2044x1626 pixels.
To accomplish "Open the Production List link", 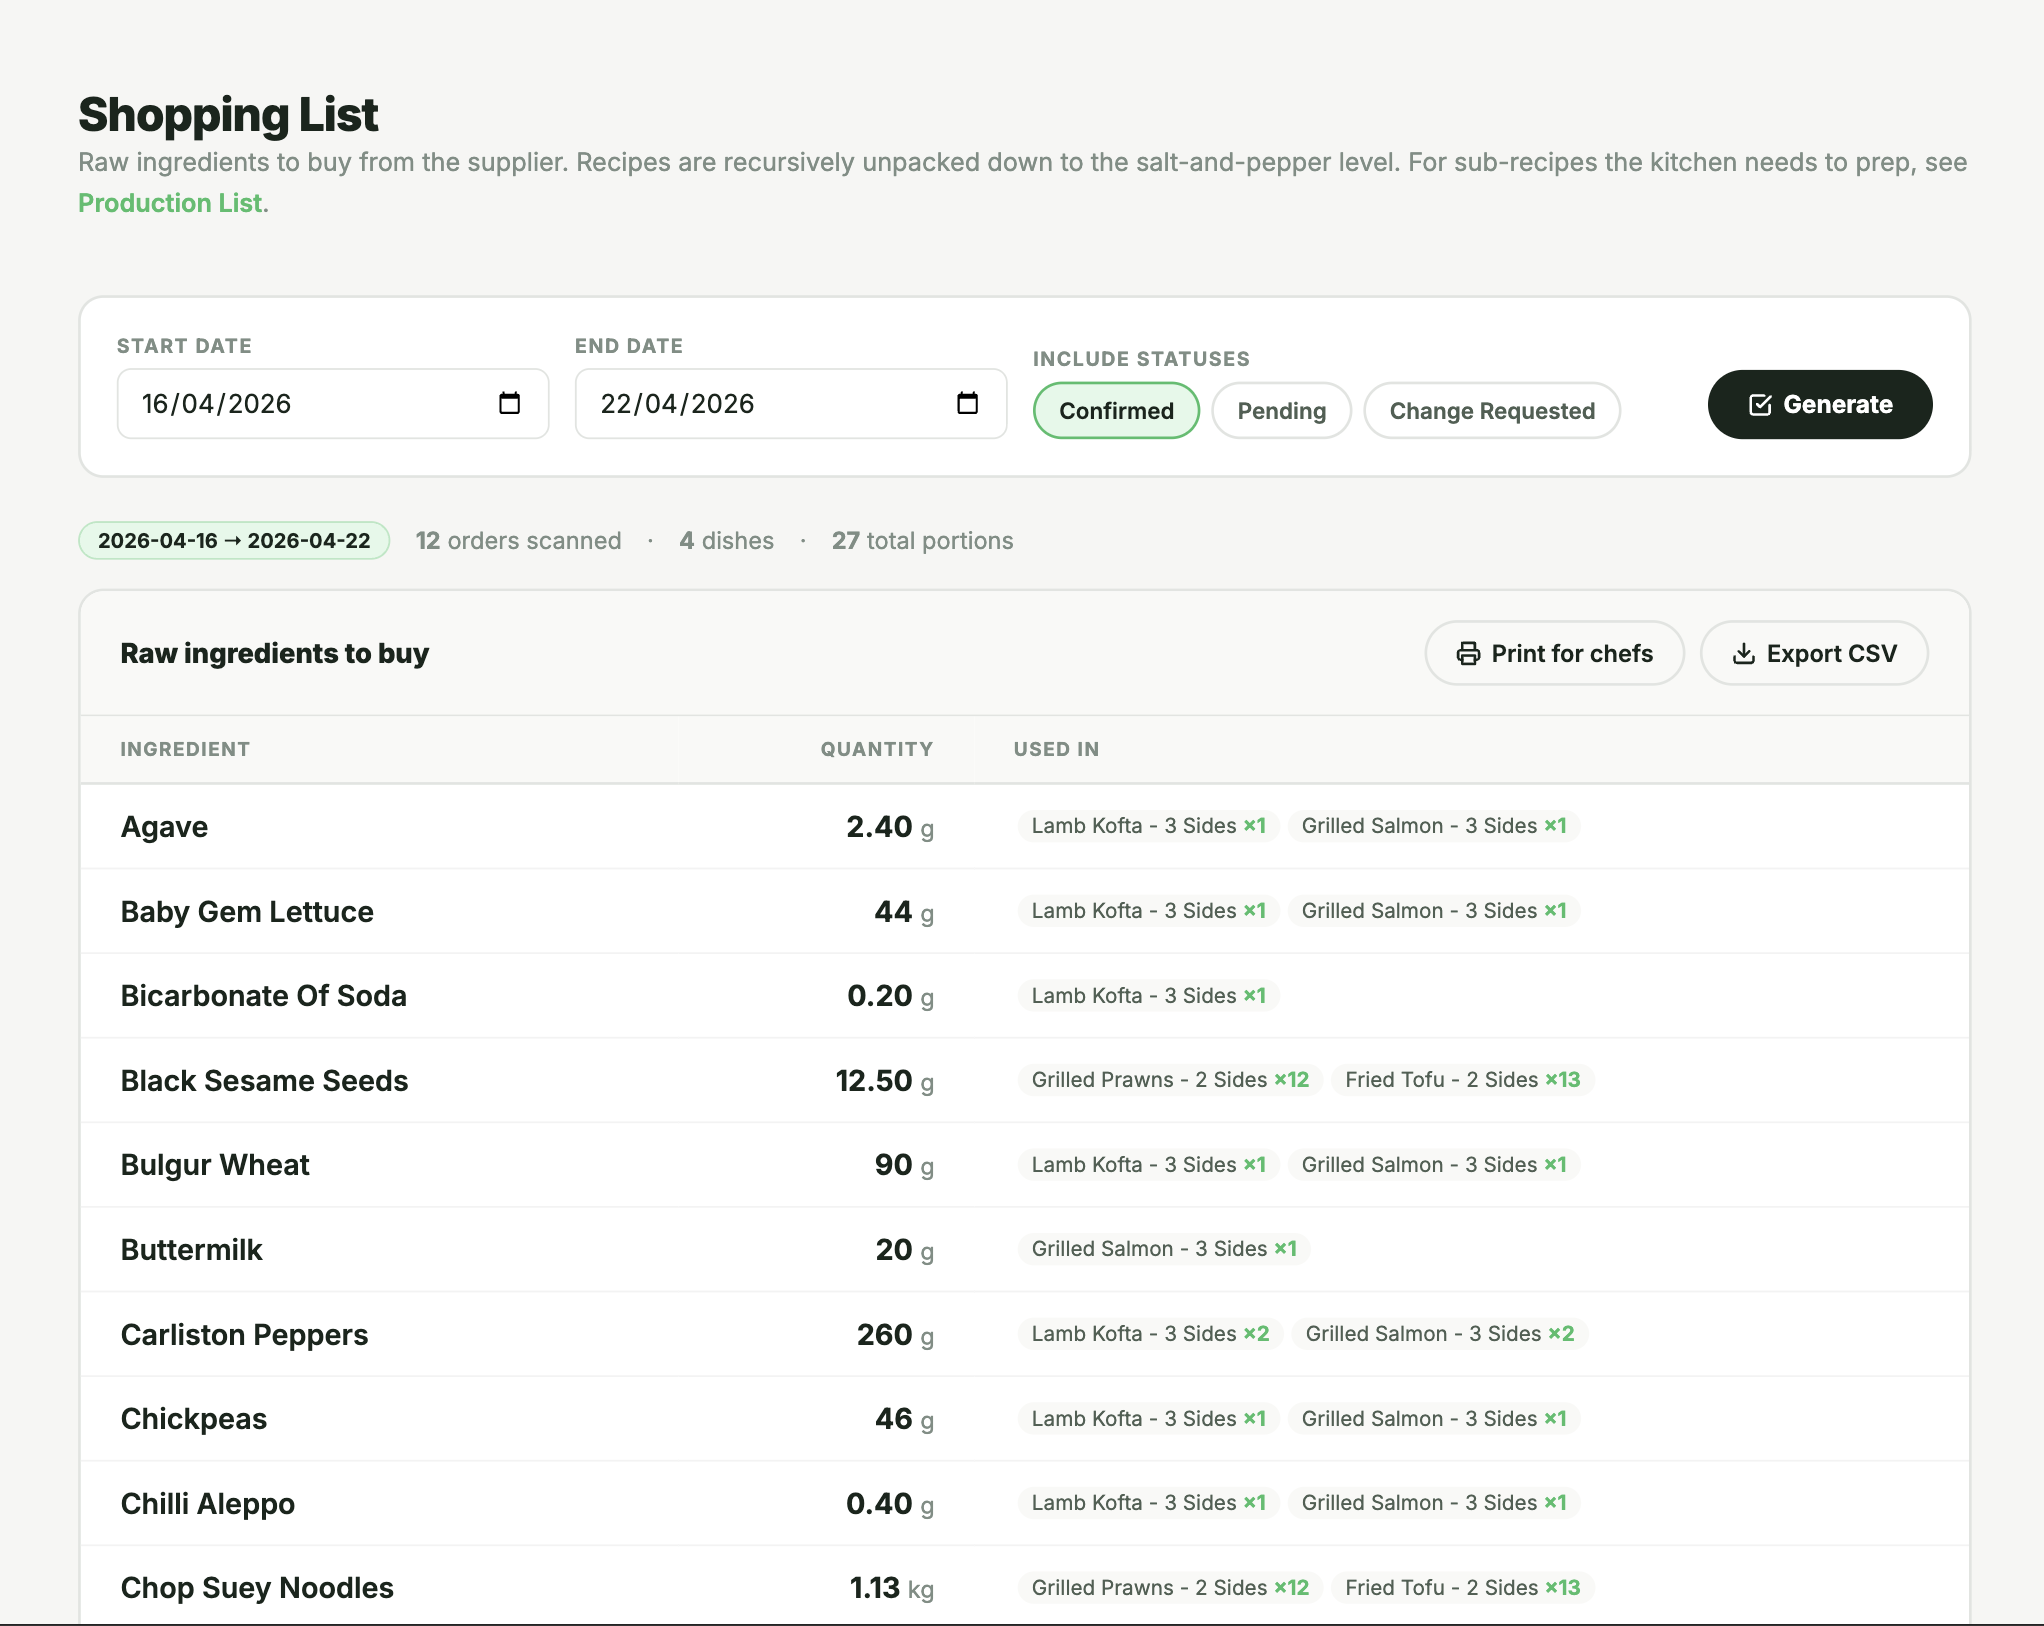I will click(x=170, y=203).
